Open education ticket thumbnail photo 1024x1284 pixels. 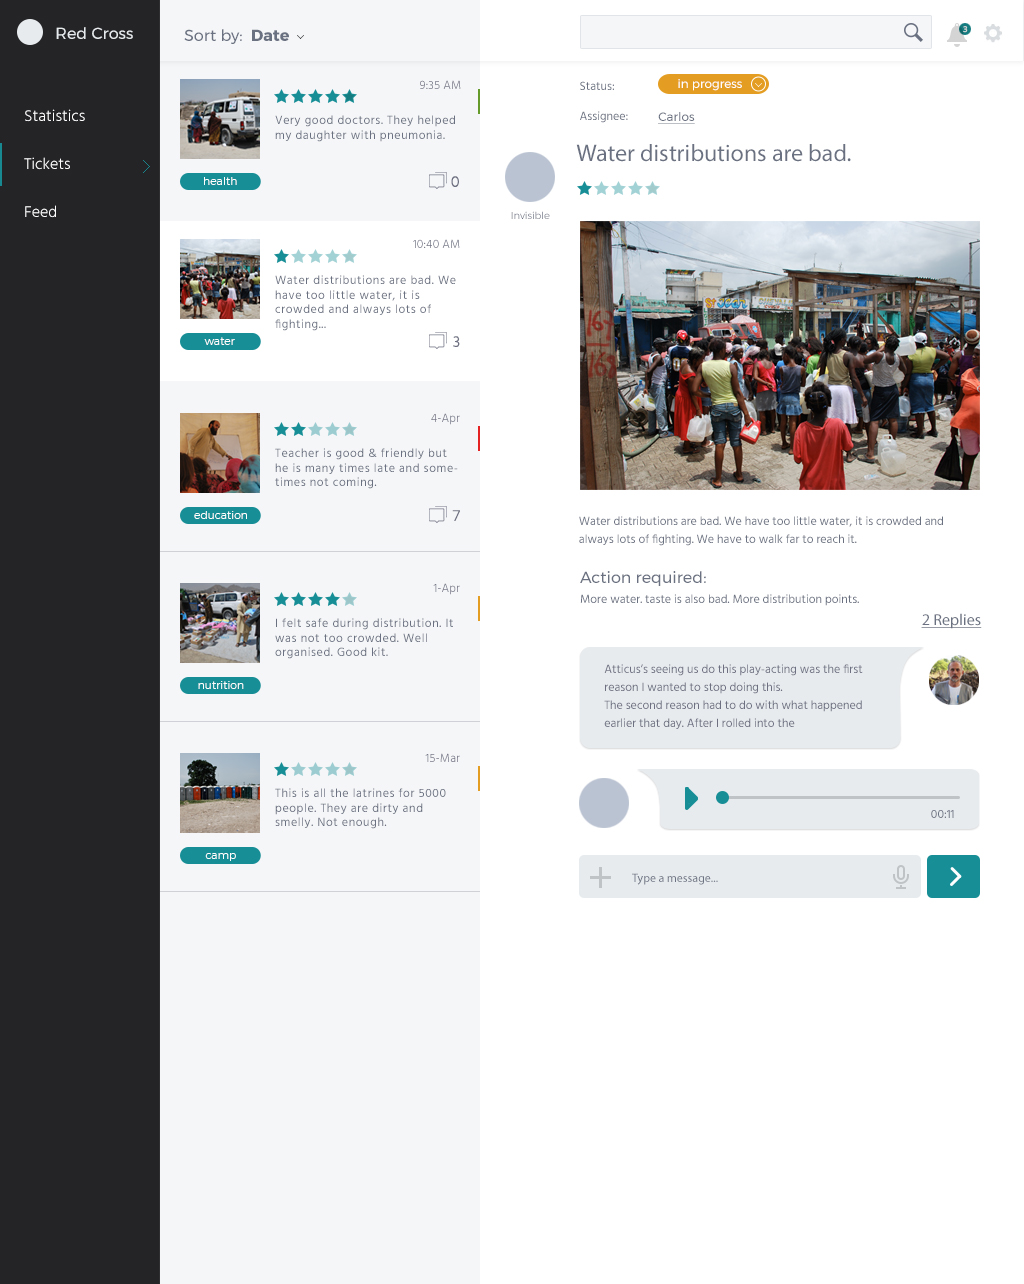tap(220, 453)
